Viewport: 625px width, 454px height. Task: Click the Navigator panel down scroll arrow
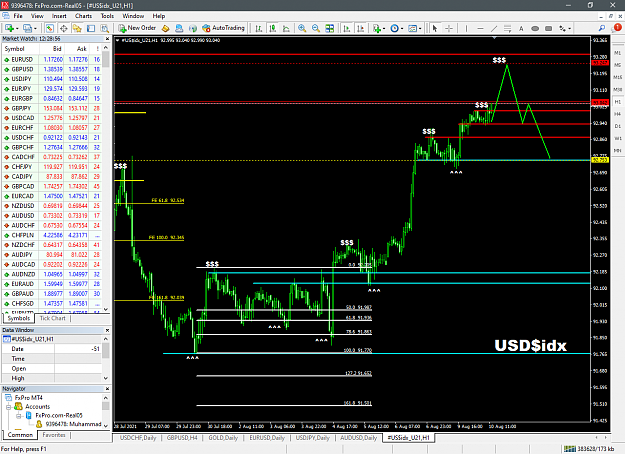coord(106,425)
